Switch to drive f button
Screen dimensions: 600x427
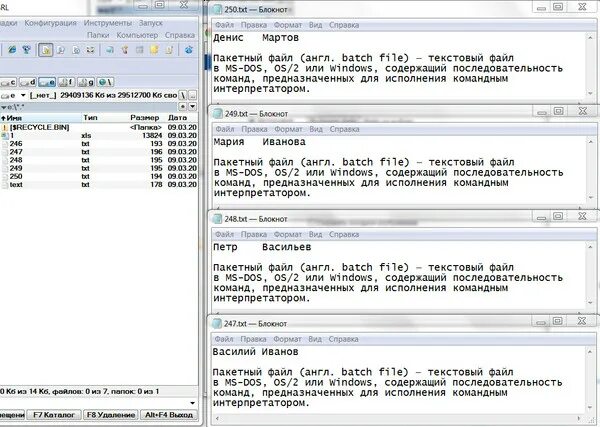(66, 82)
